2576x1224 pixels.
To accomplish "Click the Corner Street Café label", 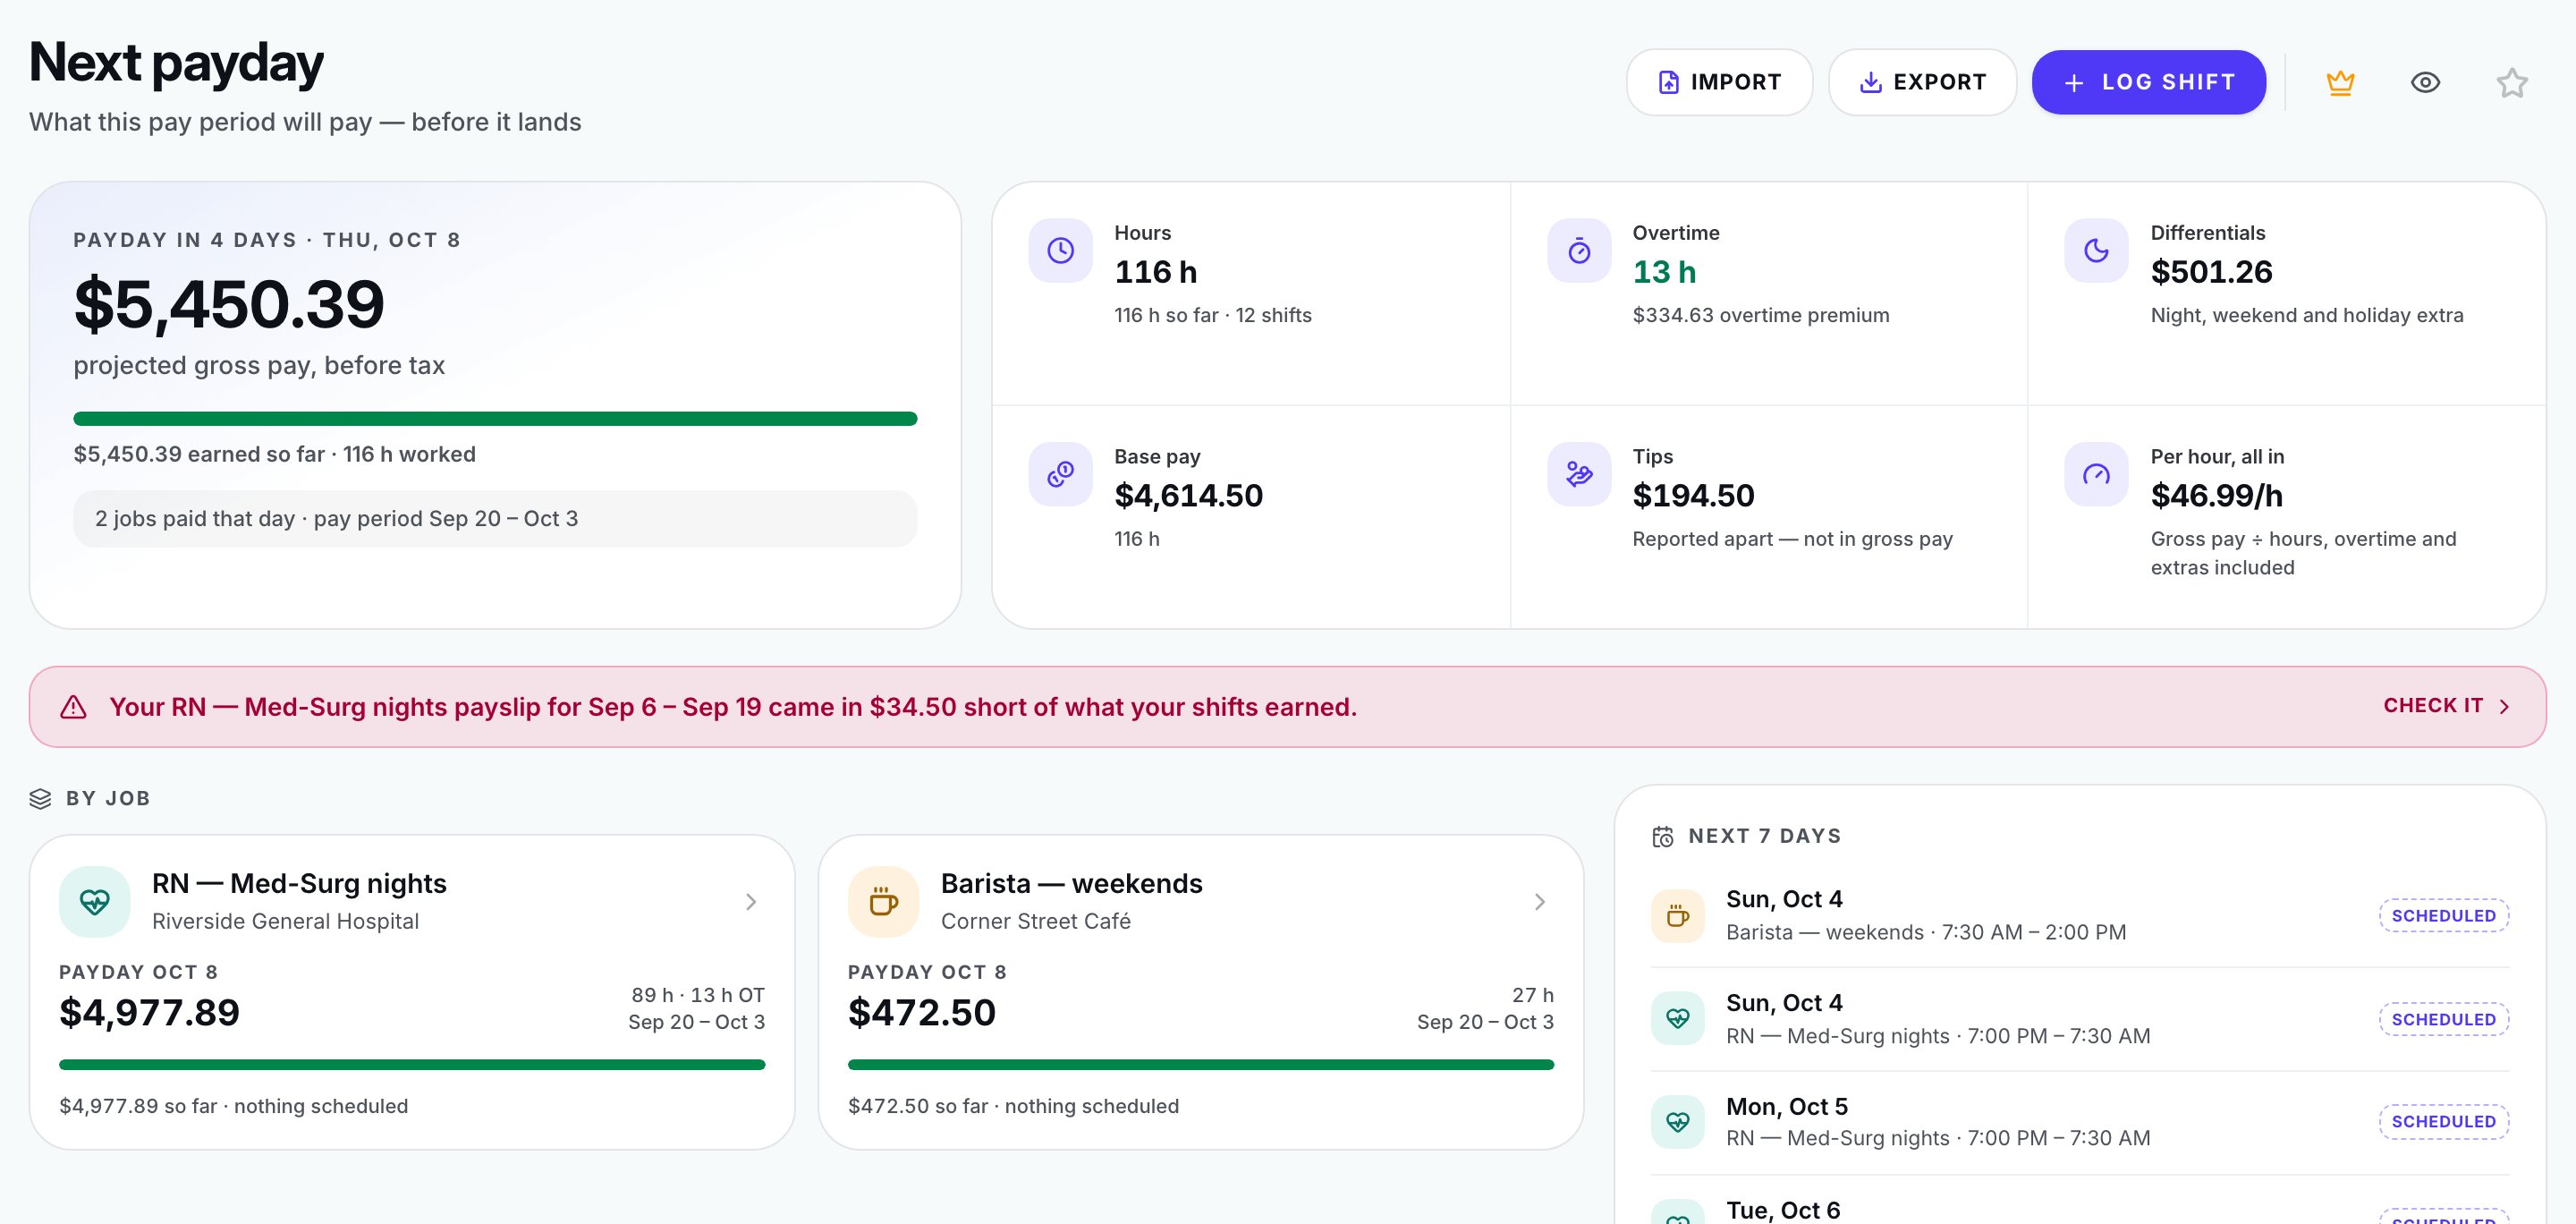I will (1035, 921).
